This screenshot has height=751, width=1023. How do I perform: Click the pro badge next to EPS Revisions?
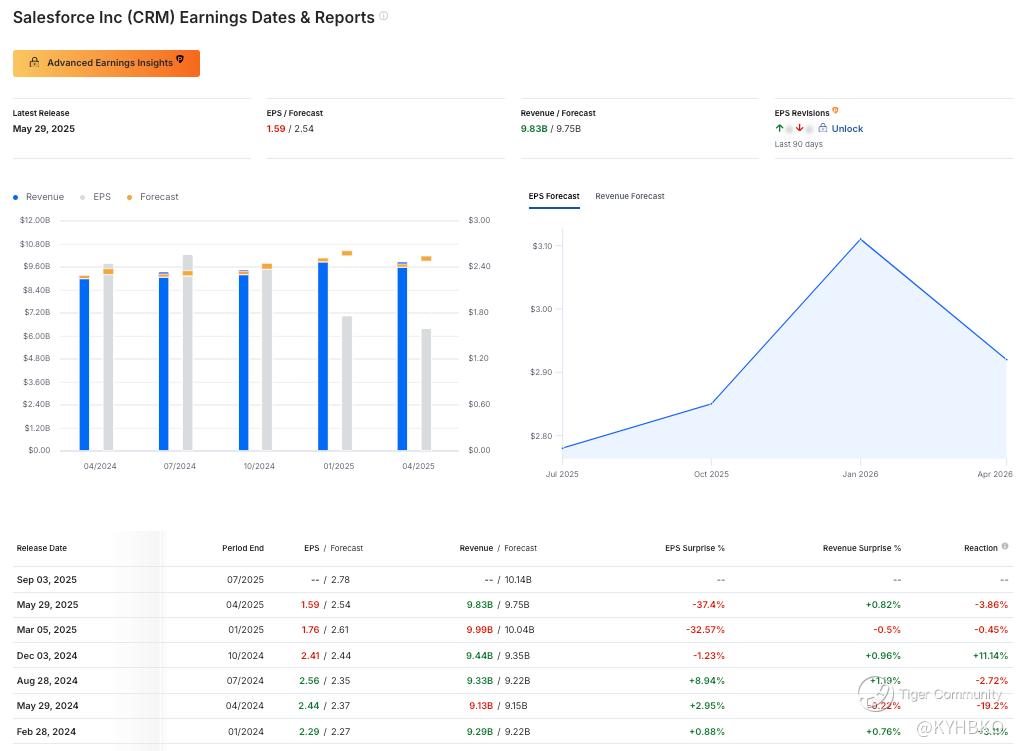point(835,111)
